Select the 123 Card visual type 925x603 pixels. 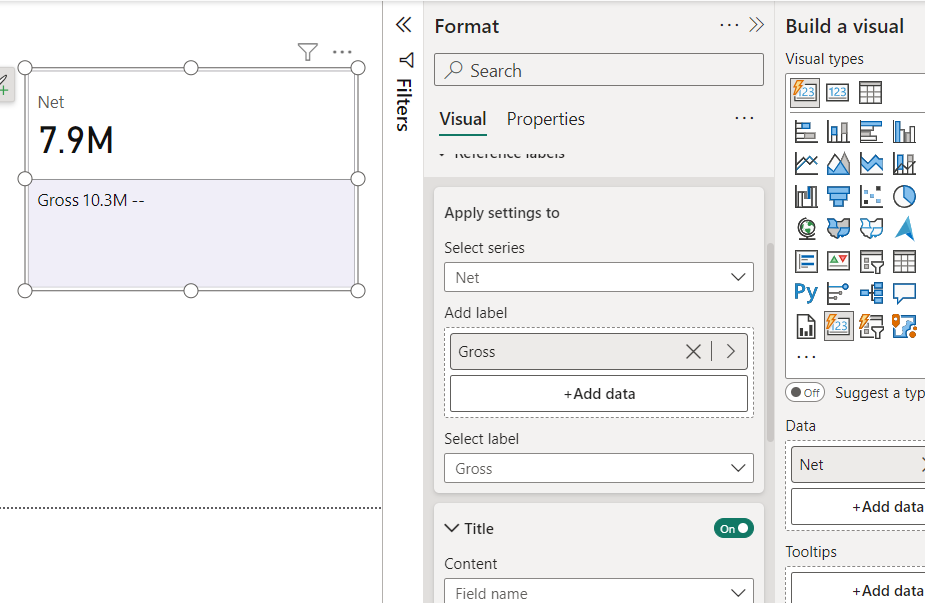838,93
